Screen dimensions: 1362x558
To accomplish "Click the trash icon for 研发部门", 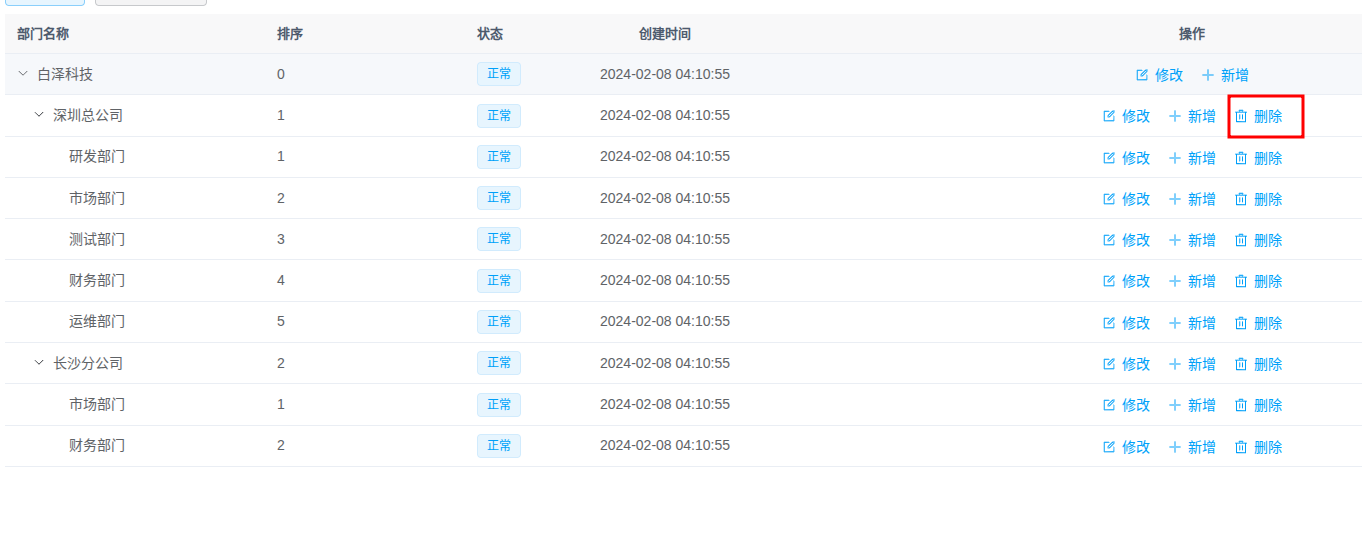I will [1241, 158].
